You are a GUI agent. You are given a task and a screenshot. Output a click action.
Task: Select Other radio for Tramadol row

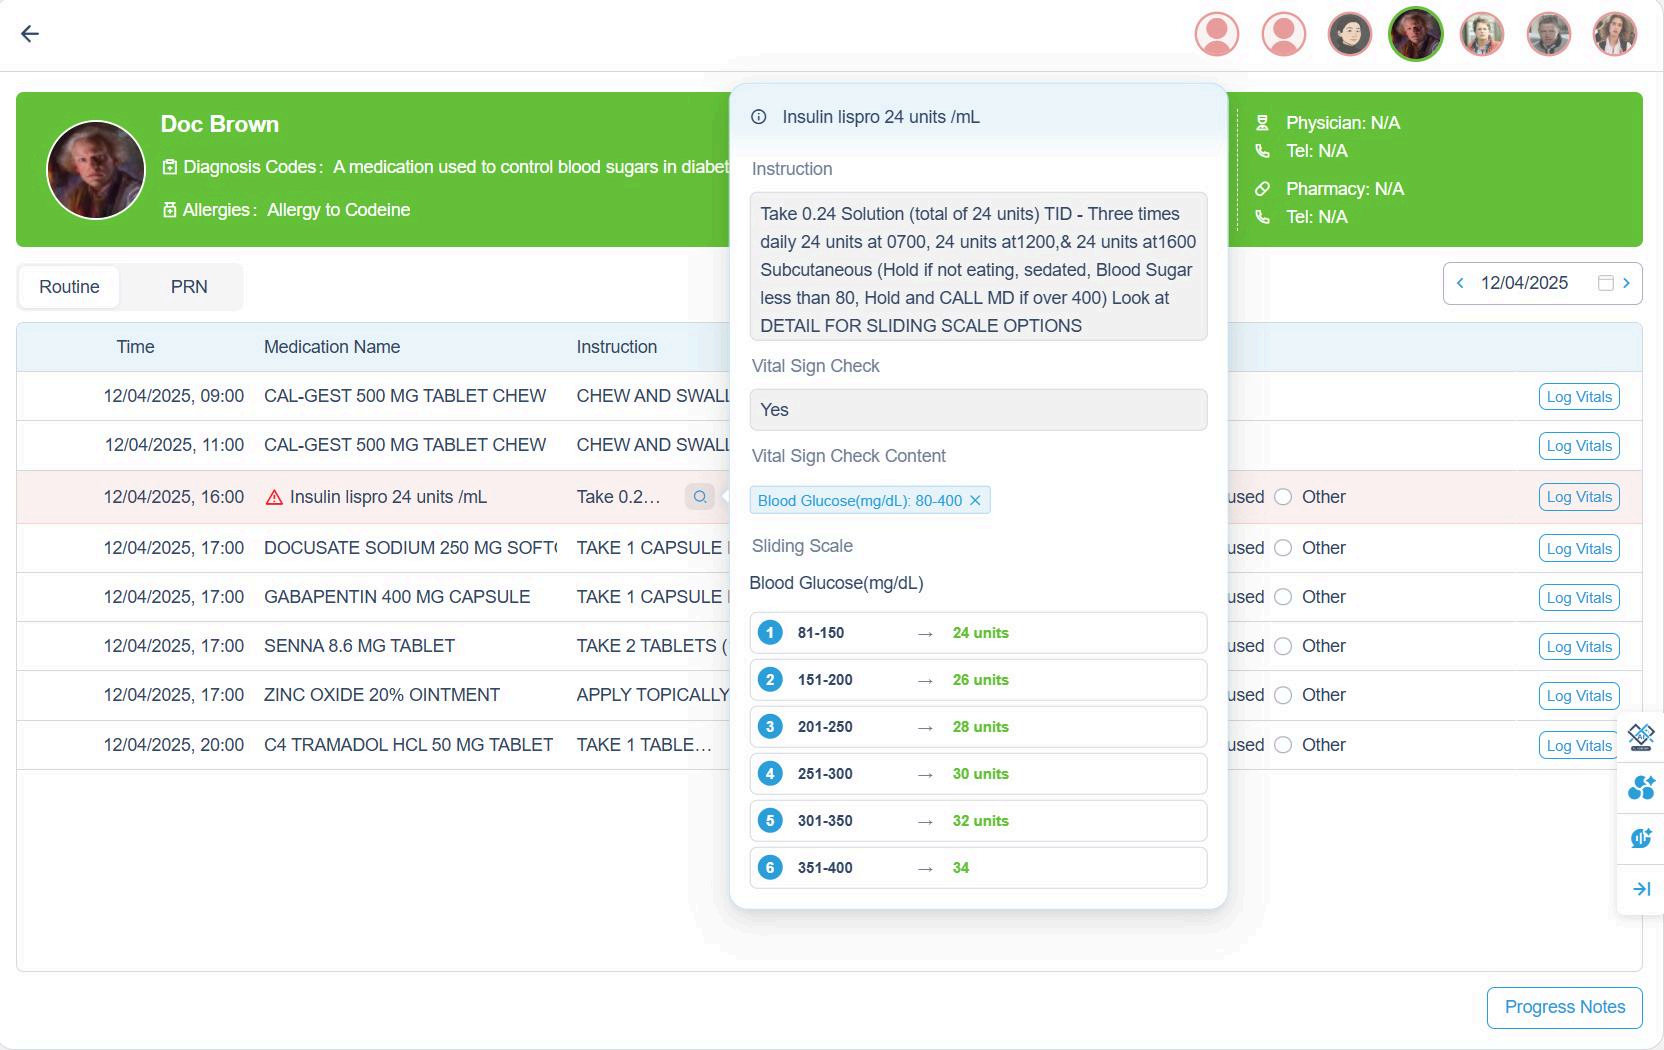tap(1283, 745)
